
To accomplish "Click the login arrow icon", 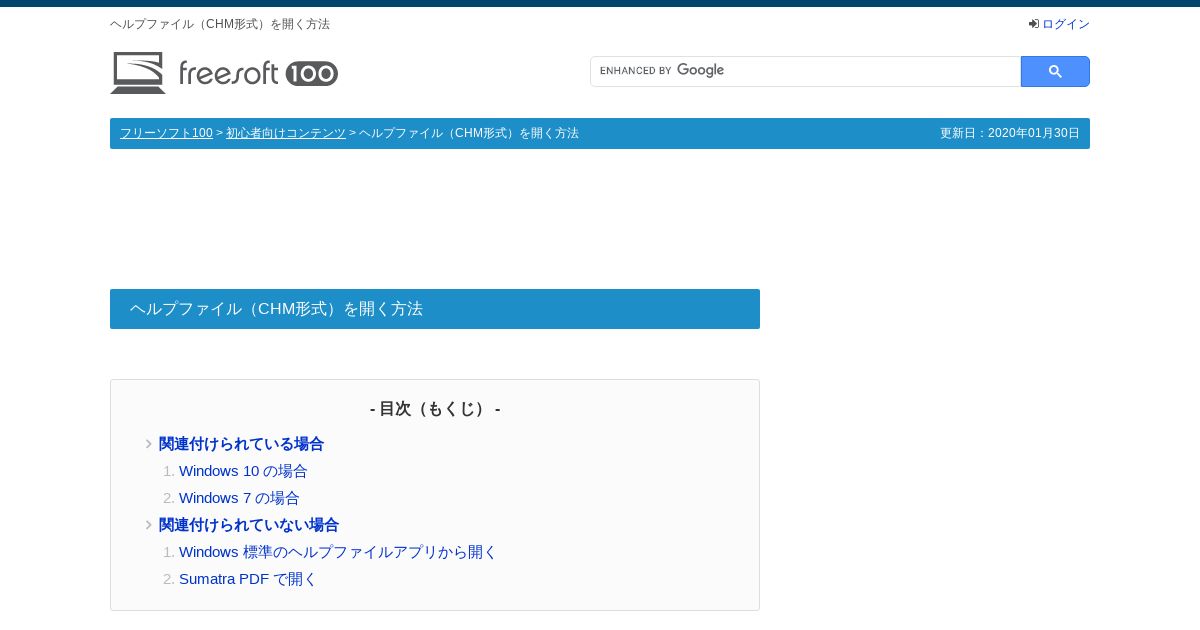I will tap(1034, 24).
